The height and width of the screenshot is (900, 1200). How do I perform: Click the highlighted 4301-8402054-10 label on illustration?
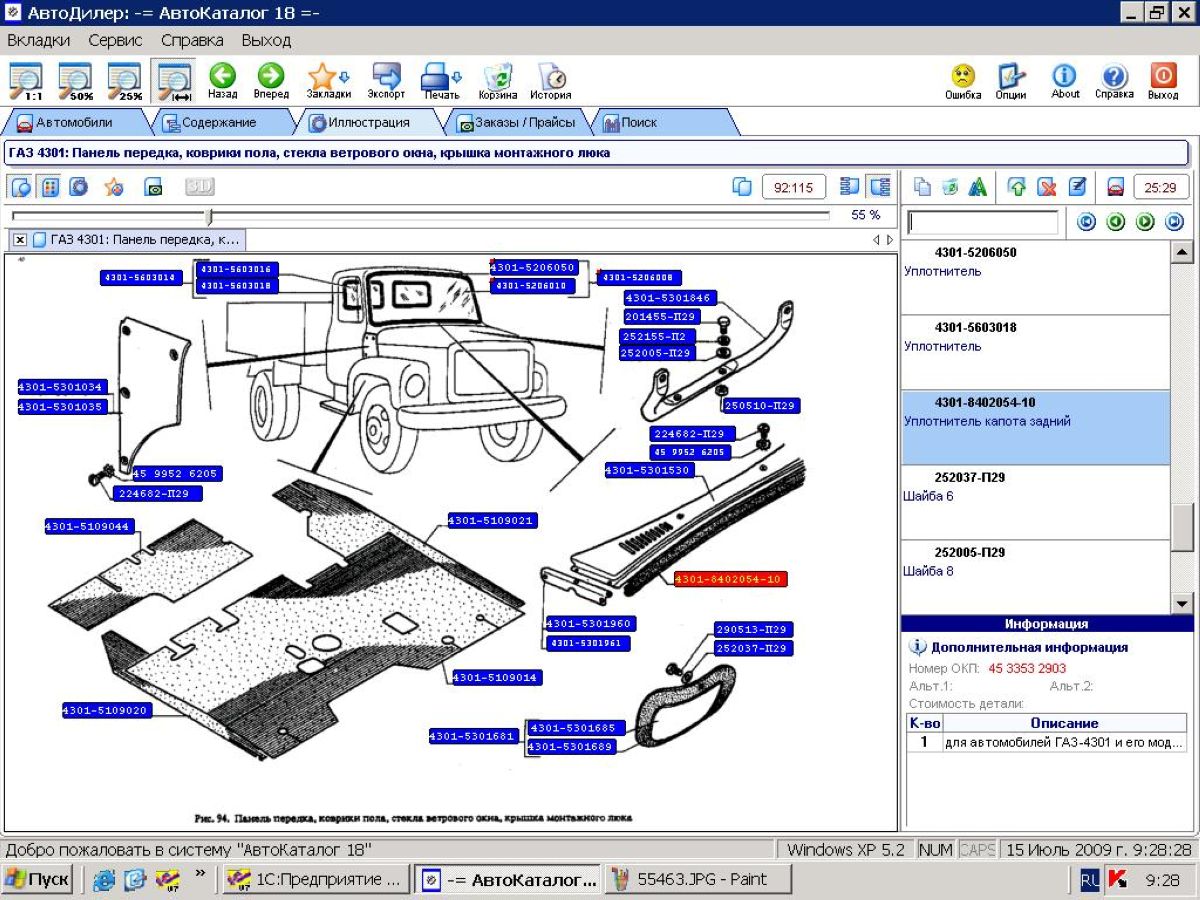[731, 579]
